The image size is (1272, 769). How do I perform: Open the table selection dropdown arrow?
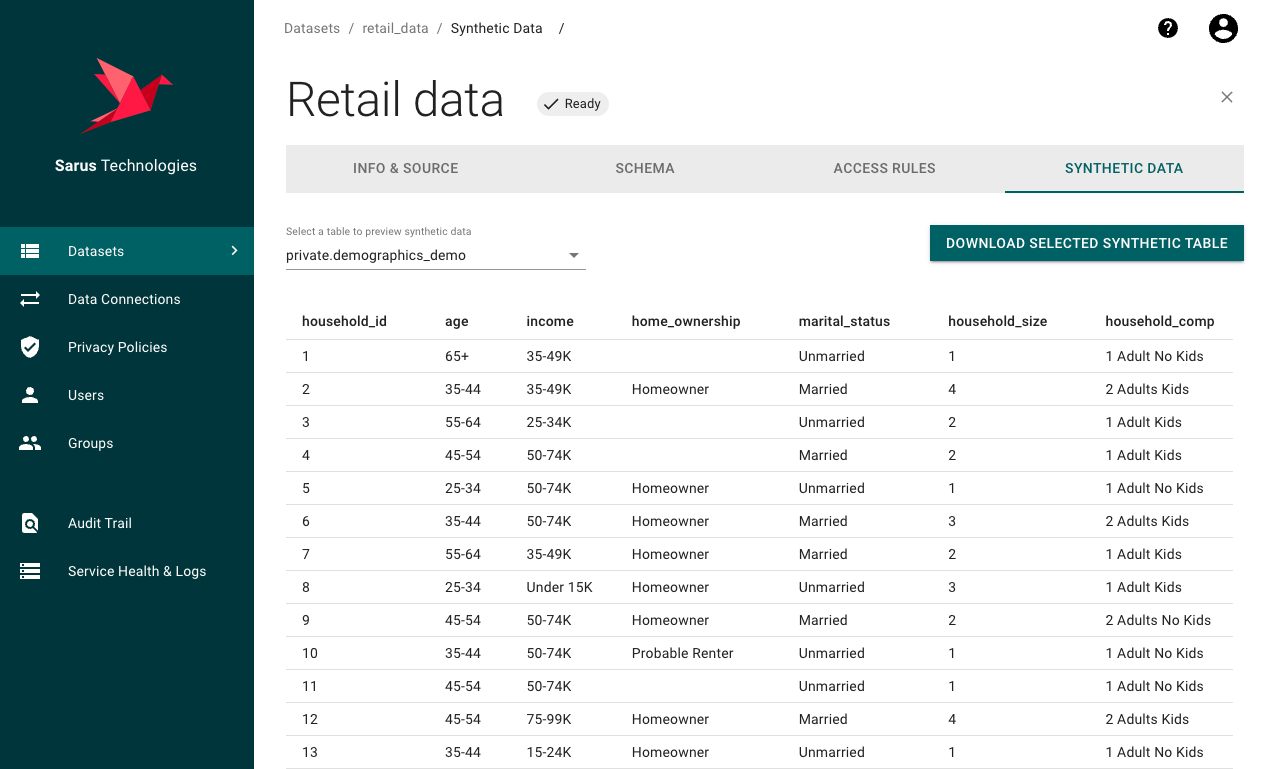point(574,256)
